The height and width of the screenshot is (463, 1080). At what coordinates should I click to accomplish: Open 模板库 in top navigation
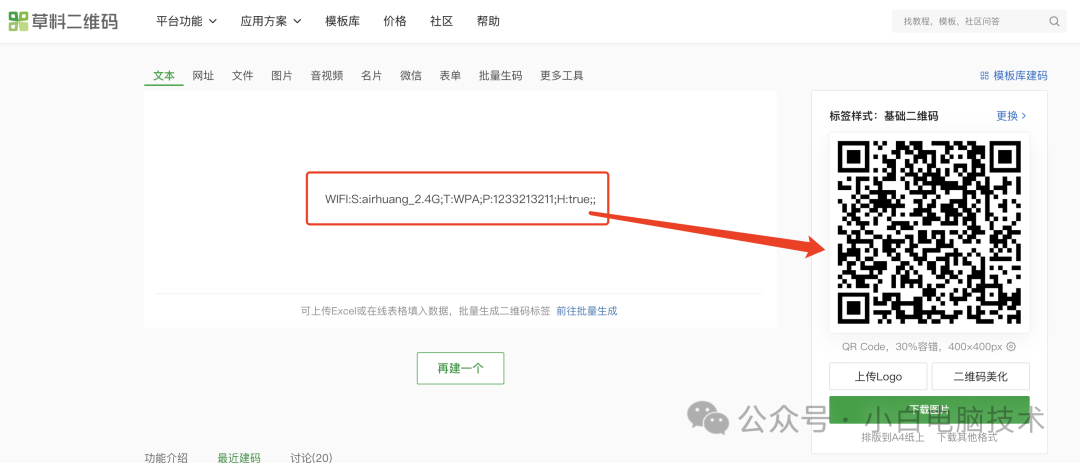tap(342, 21)
